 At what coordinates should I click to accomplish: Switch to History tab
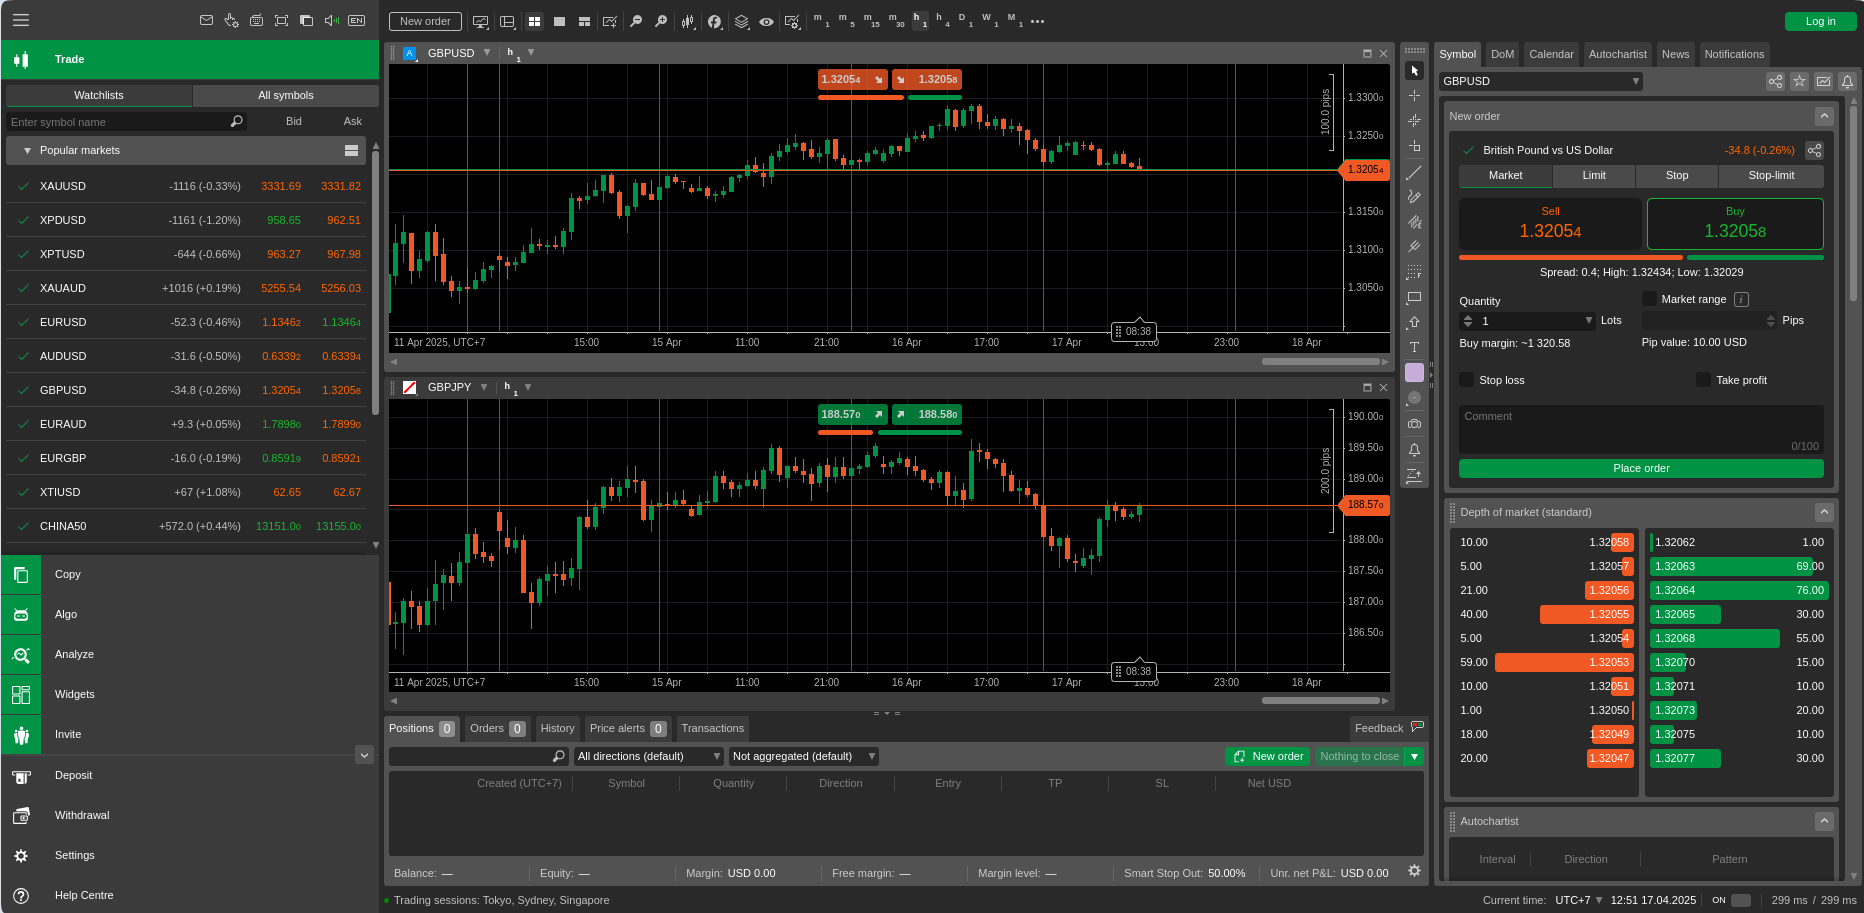point(557,728)
